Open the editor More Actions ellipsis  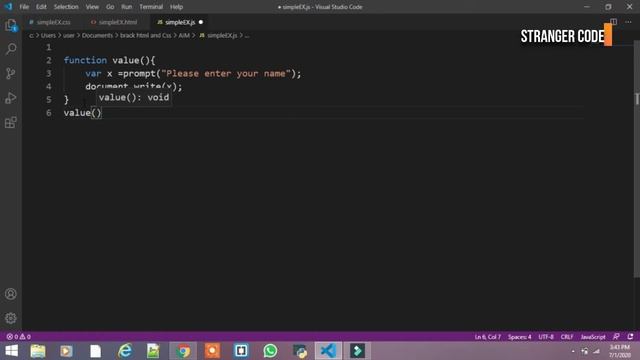pos(628,22)
